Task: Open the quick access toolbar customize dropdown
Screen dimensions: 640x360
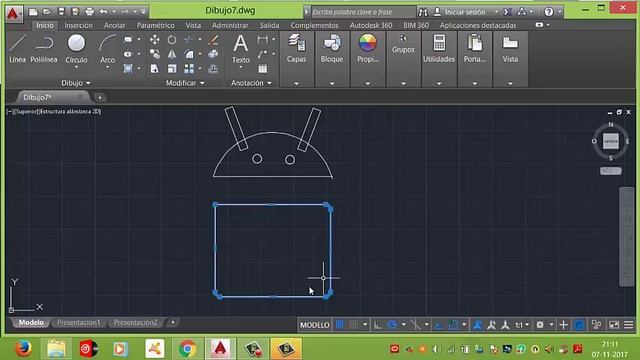Action: click(144, 12)
